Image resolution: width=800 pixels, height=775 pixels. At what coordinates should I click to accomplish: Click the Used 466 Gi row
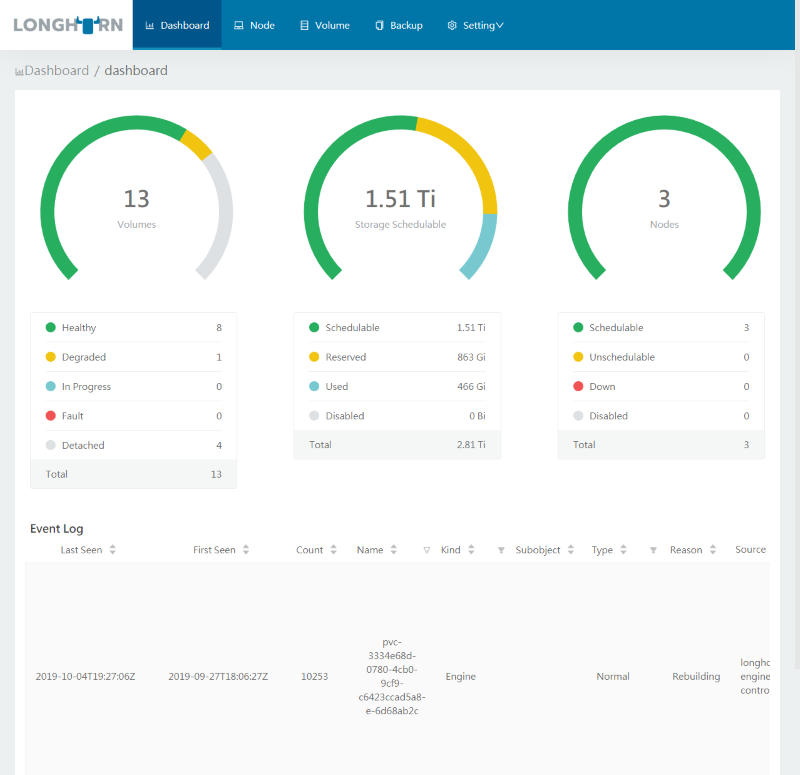click(x=397, y=387)
